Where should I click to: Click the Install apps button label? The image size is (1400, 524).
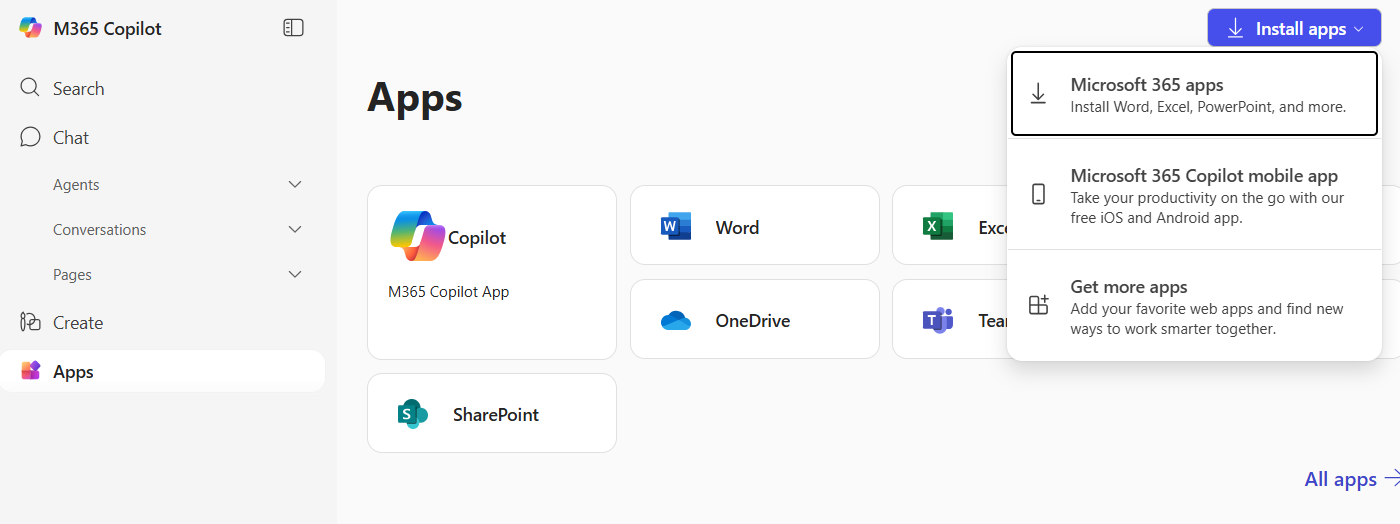[x=1301, y=29]
